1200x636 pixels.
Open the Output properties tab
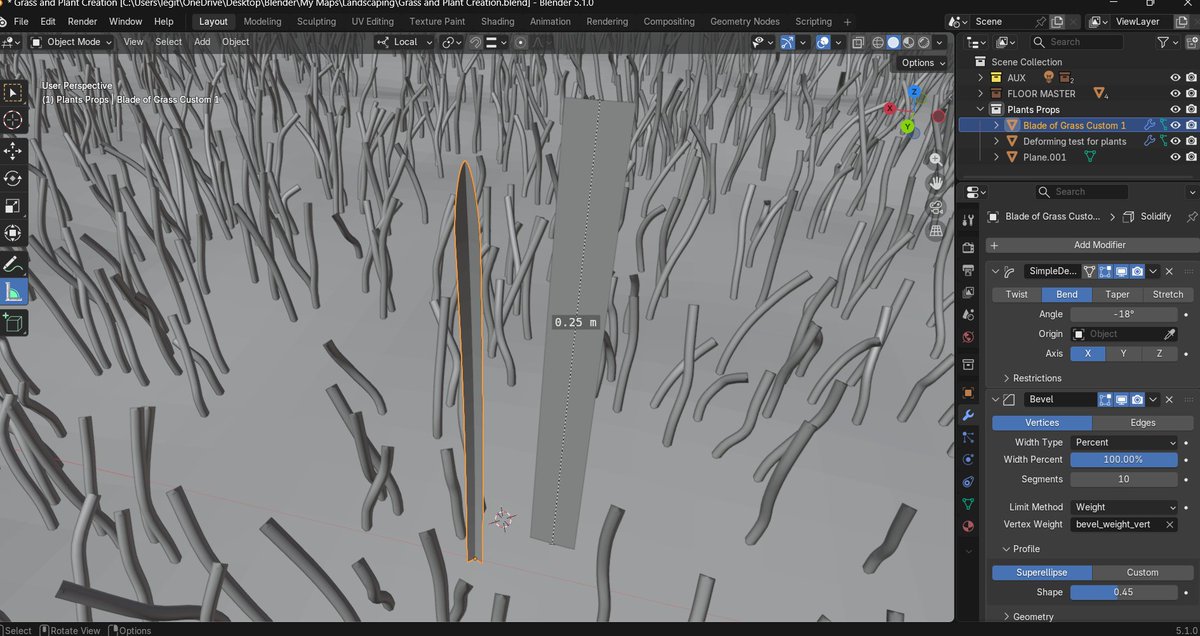(968, 270)
